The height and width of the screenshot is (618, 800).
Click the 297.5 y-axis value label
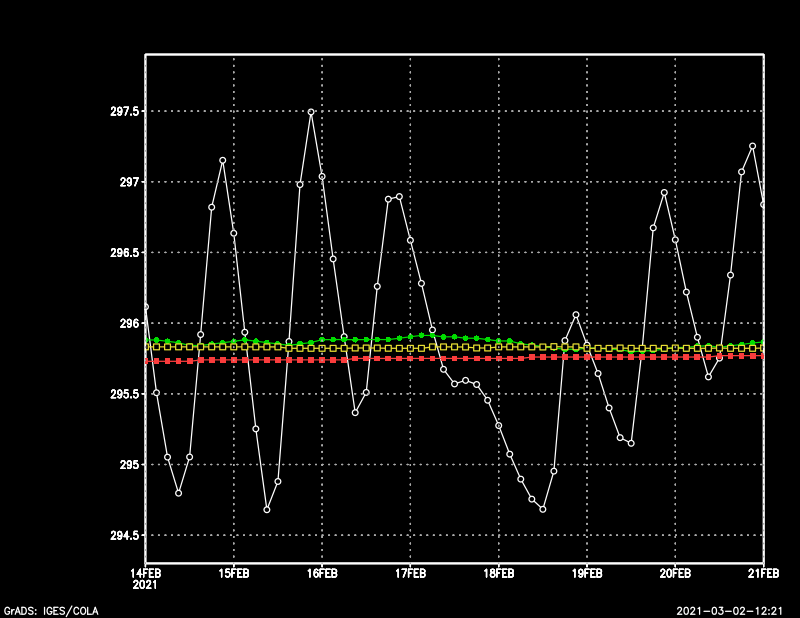point(124,112)
